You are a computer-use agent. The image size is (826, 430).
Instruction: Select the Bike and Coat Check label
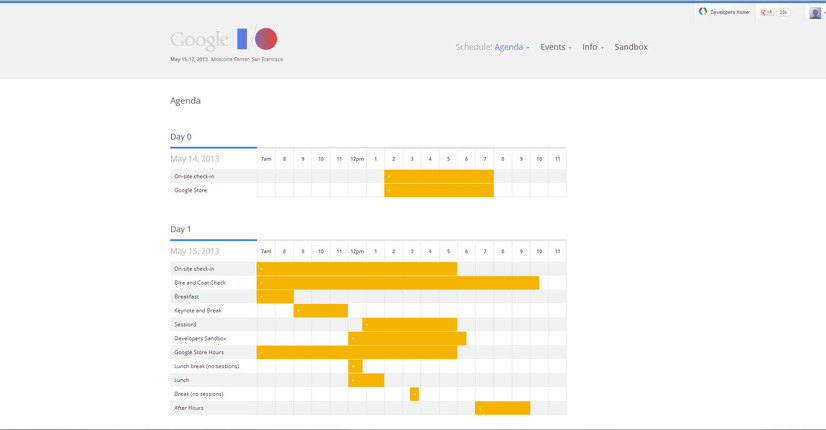coord(200,283)
